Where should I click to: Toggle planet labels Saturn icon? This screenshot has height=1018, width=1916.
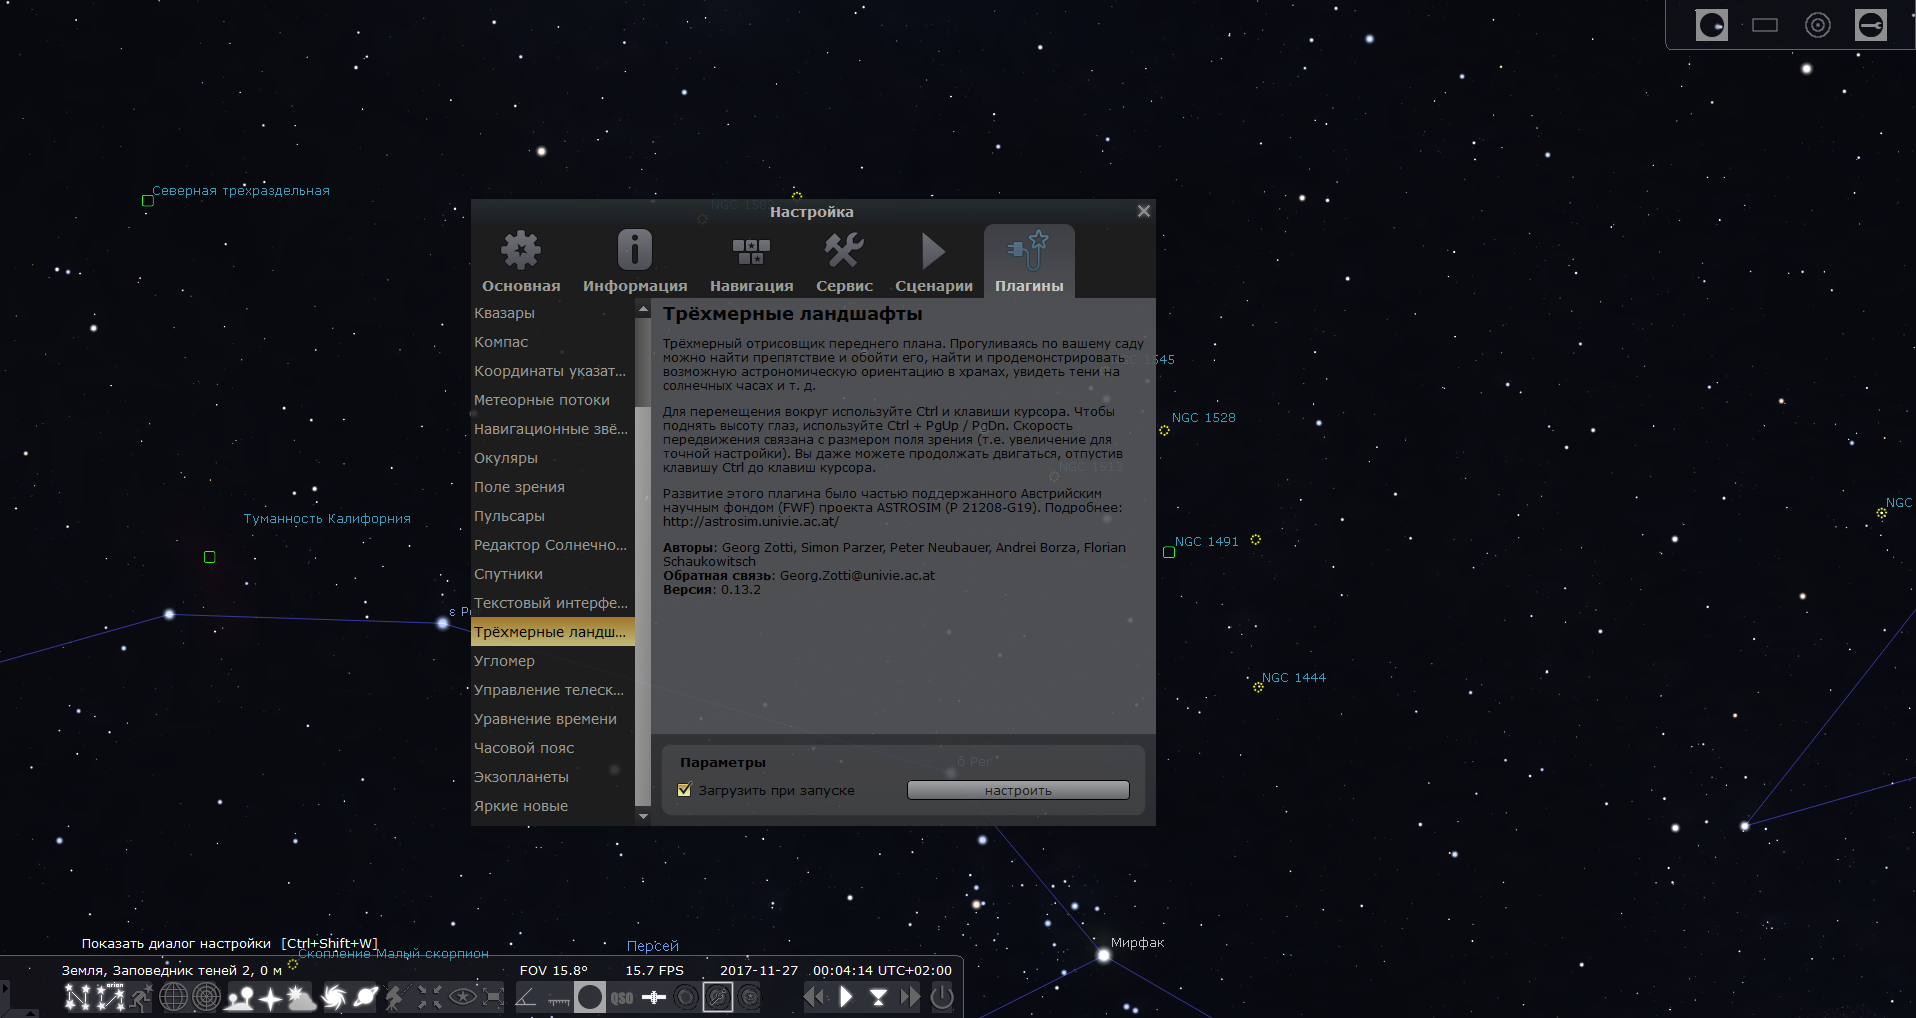tap(366, 997)
